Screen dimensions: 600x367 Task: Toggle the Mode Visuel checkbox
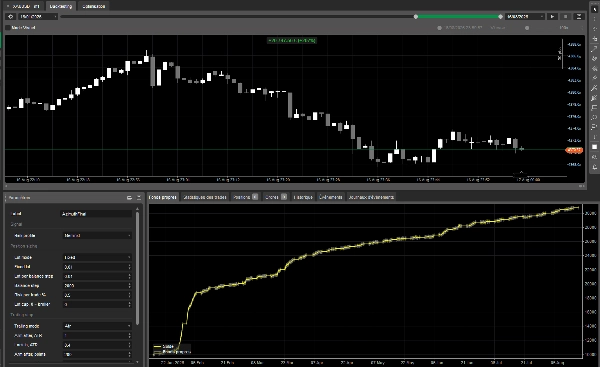tap(8, 28)
